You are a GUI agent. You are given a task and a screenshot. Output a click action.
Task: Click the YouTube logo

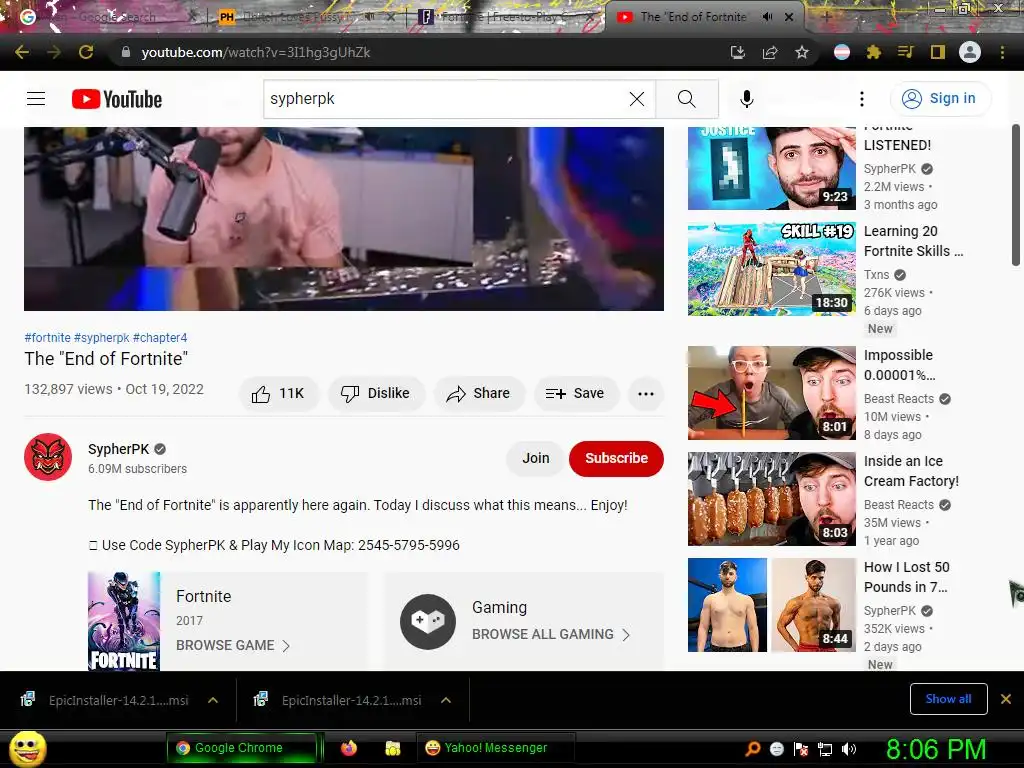pyautogui.click(x=117, y=99)
